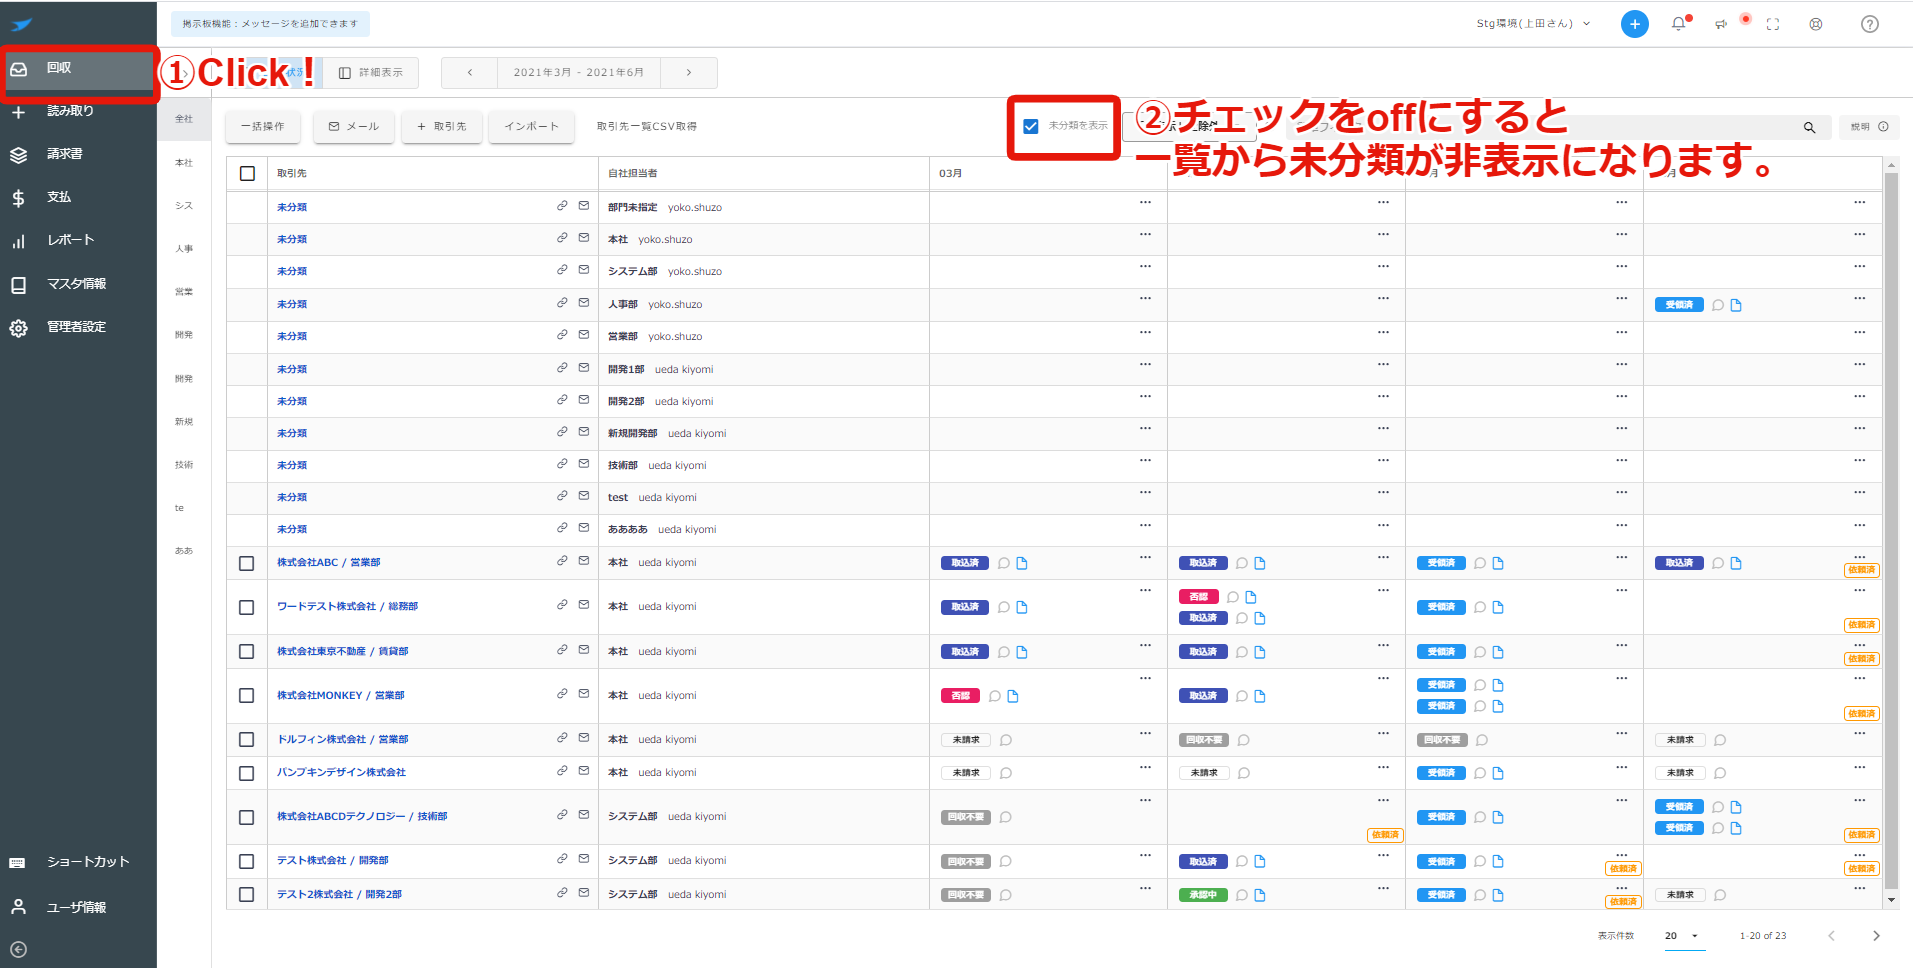Go to previous page of results

1831,937
